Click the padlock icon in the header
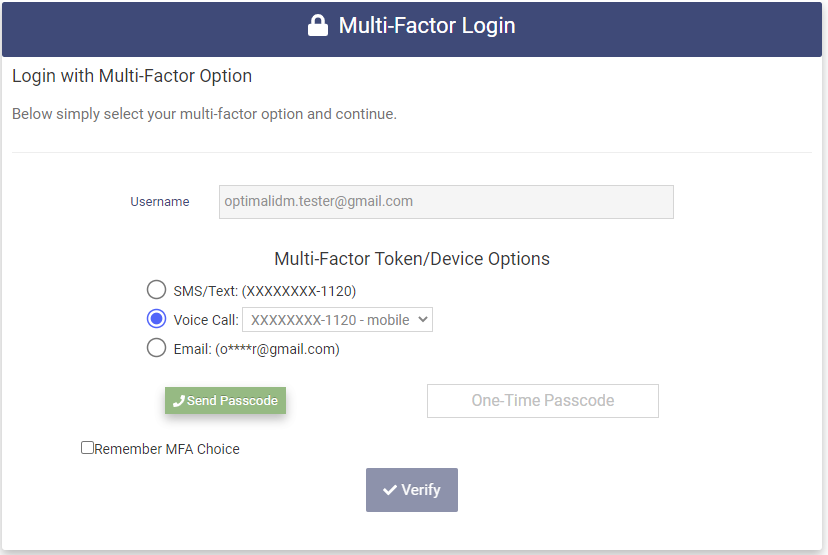 click(318, 26)
